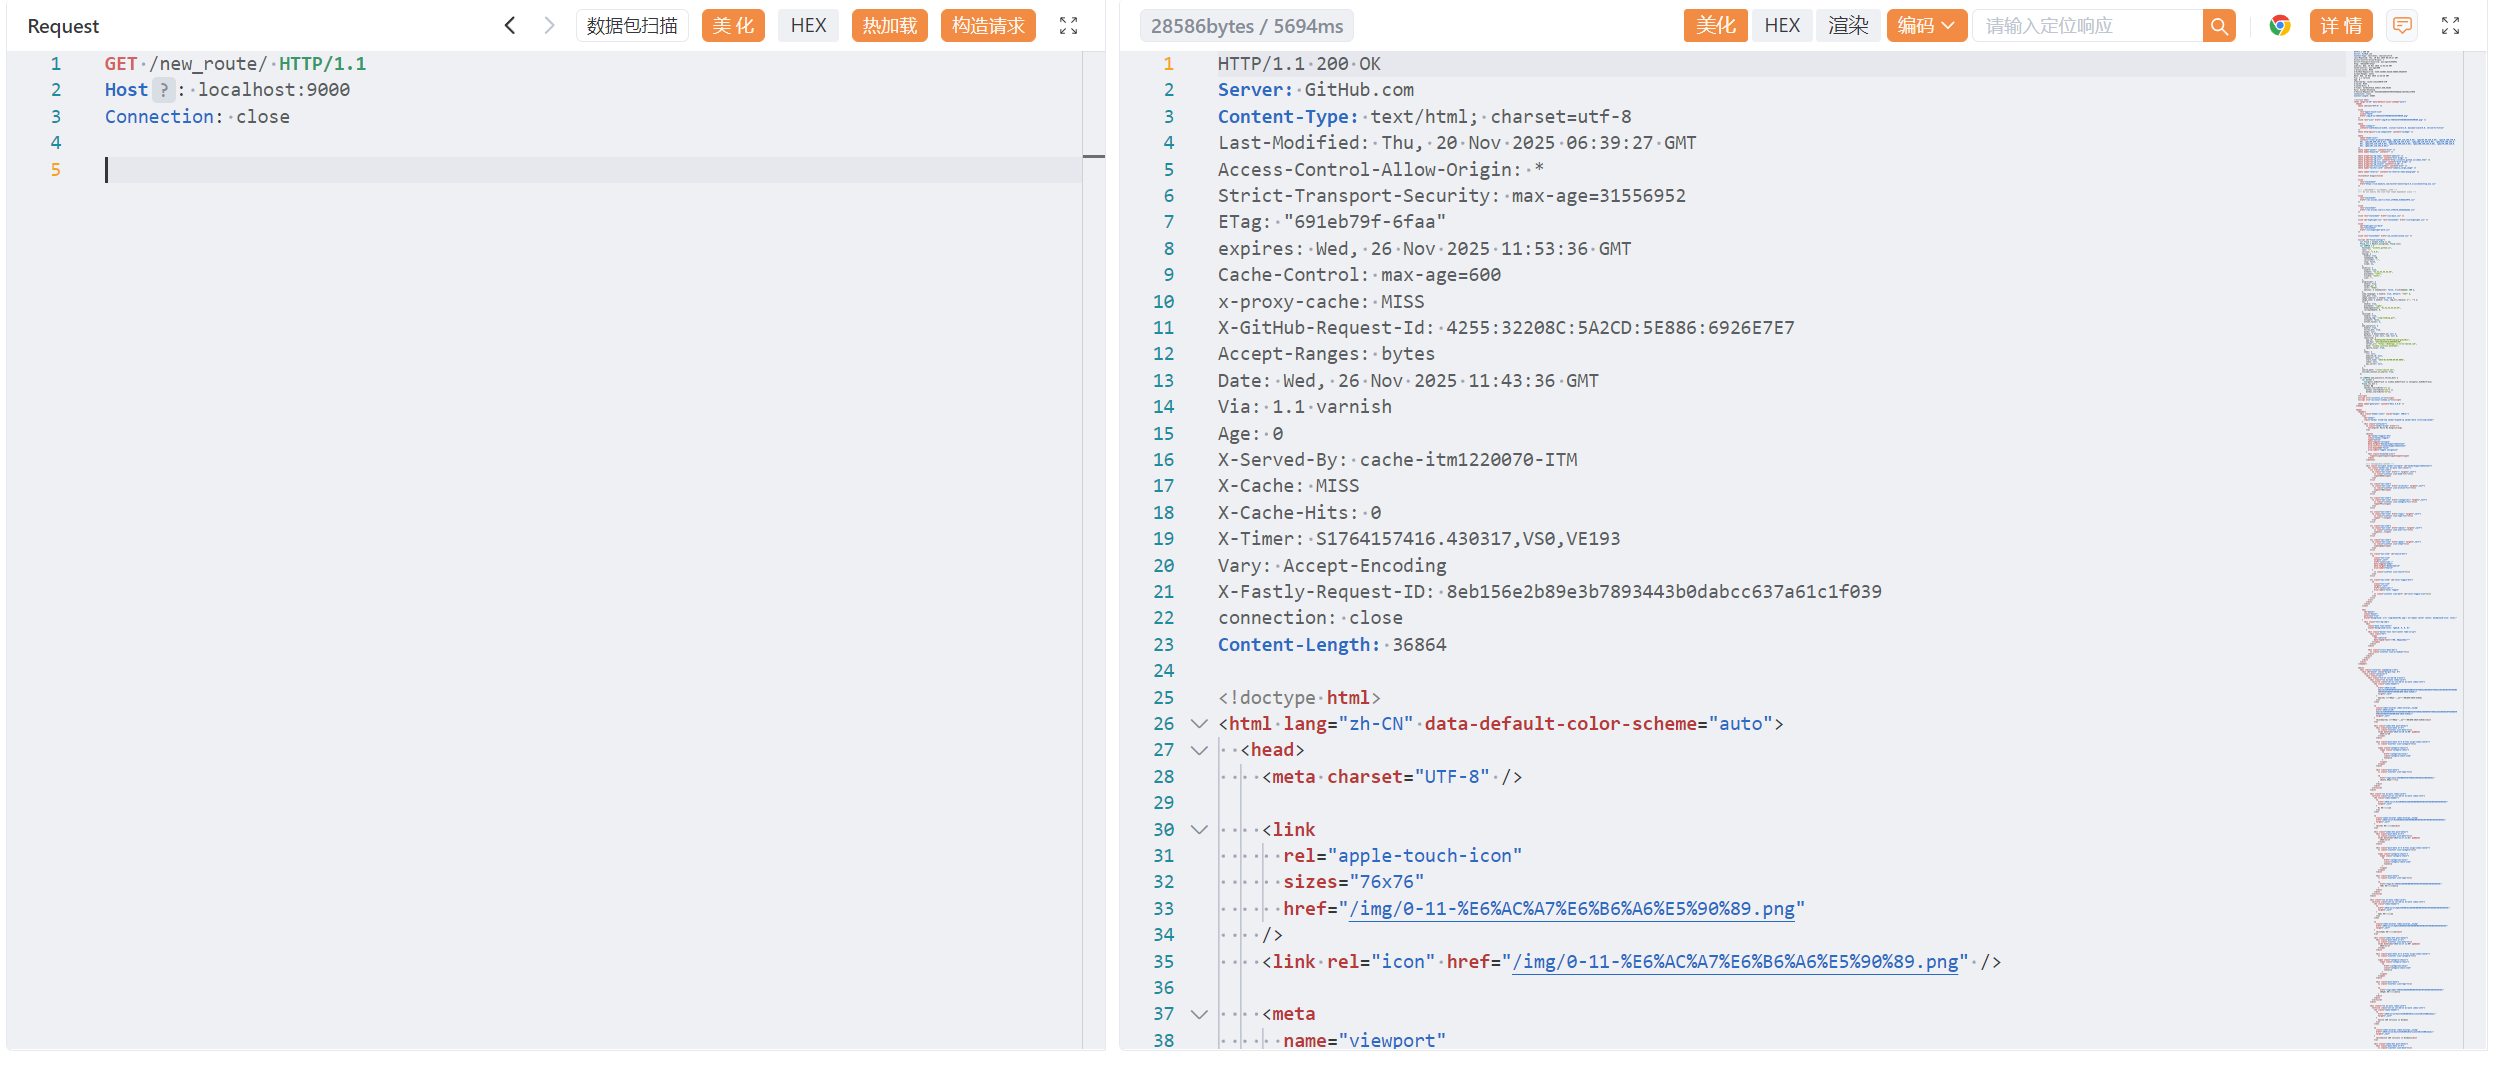This screenshot has height=1066, width=2503.
Task: Open response in Chrome browser icon
Action: point(2280,26)
